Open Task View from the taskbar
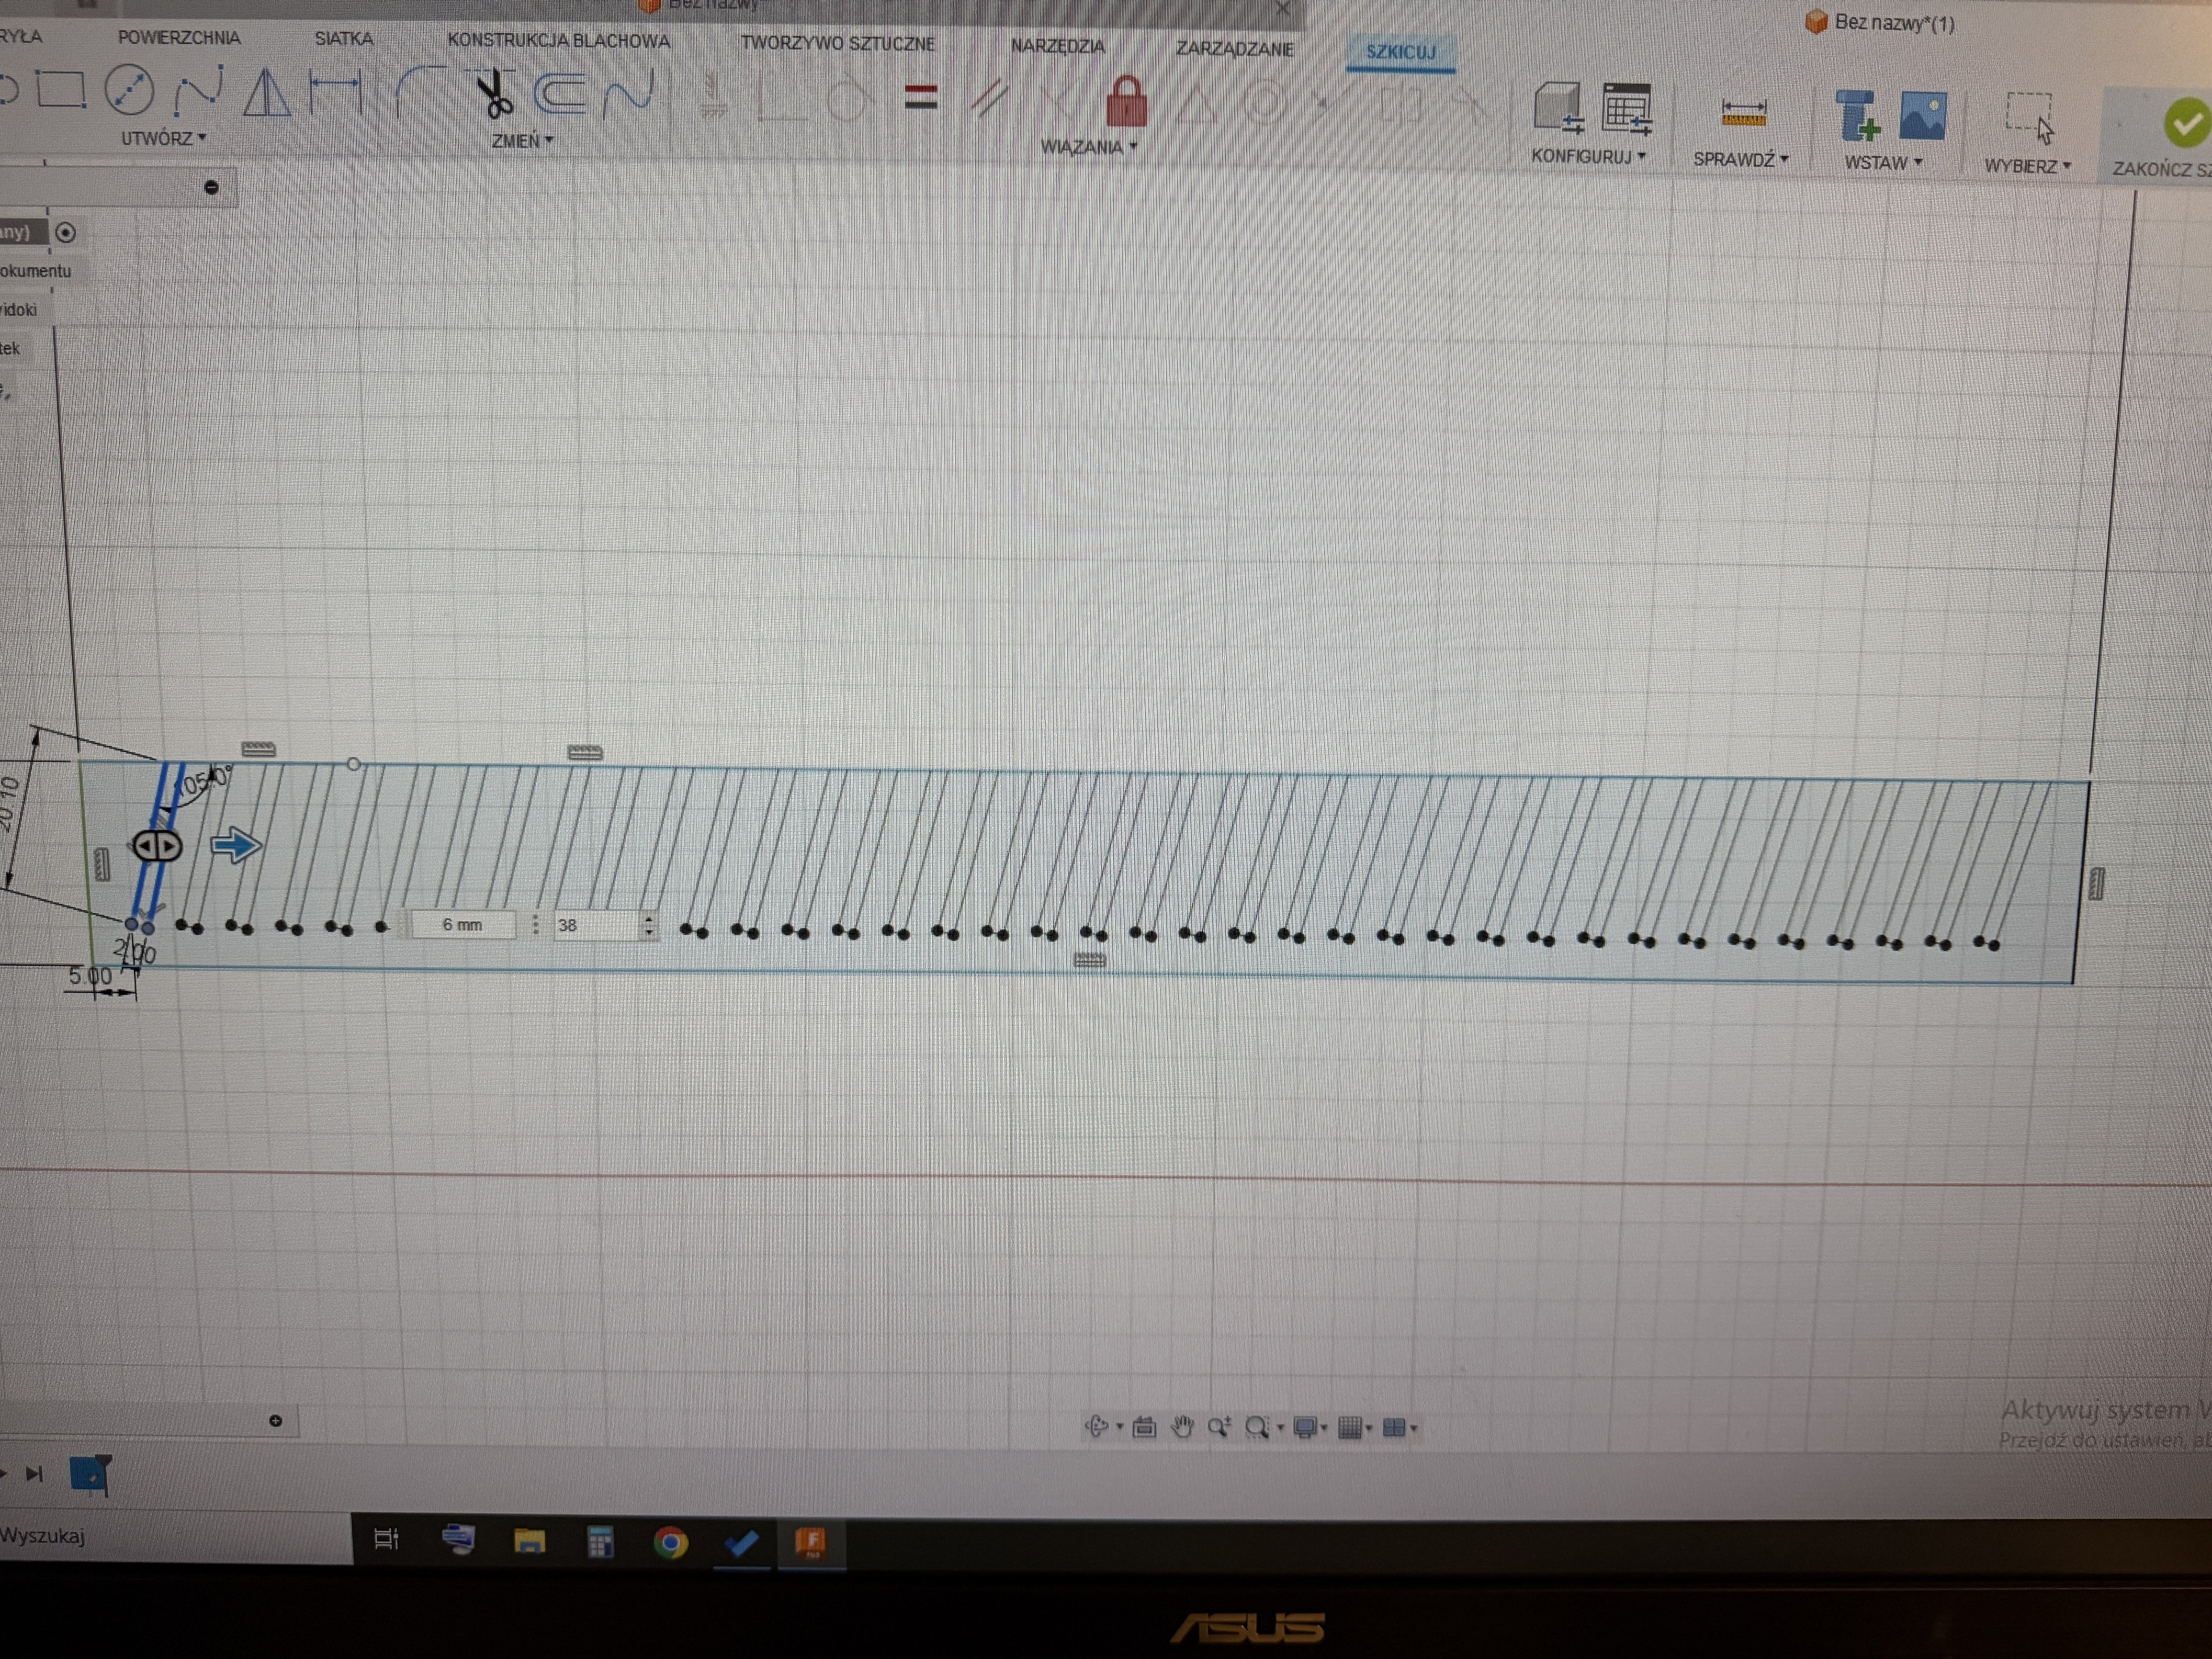Image resolution: width=2212 pixels, height=1659 pixels. tap(386, 1539)
